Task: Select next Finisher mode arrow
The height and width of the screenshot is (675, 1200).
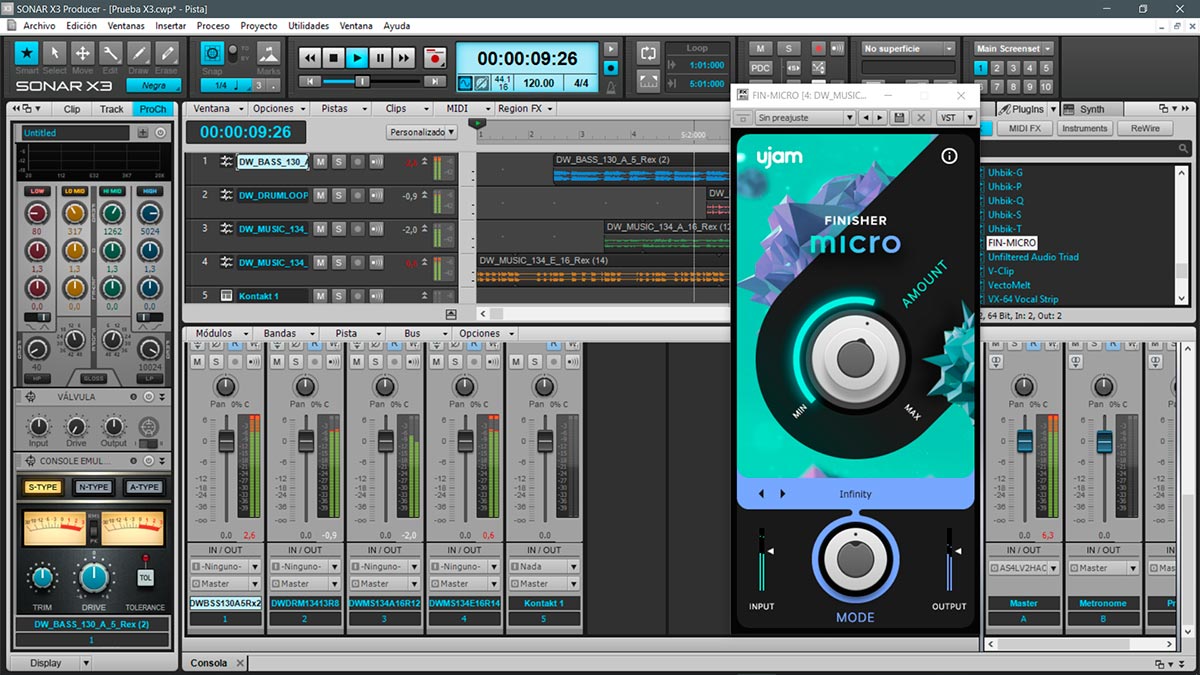Action: click(782, 494)
